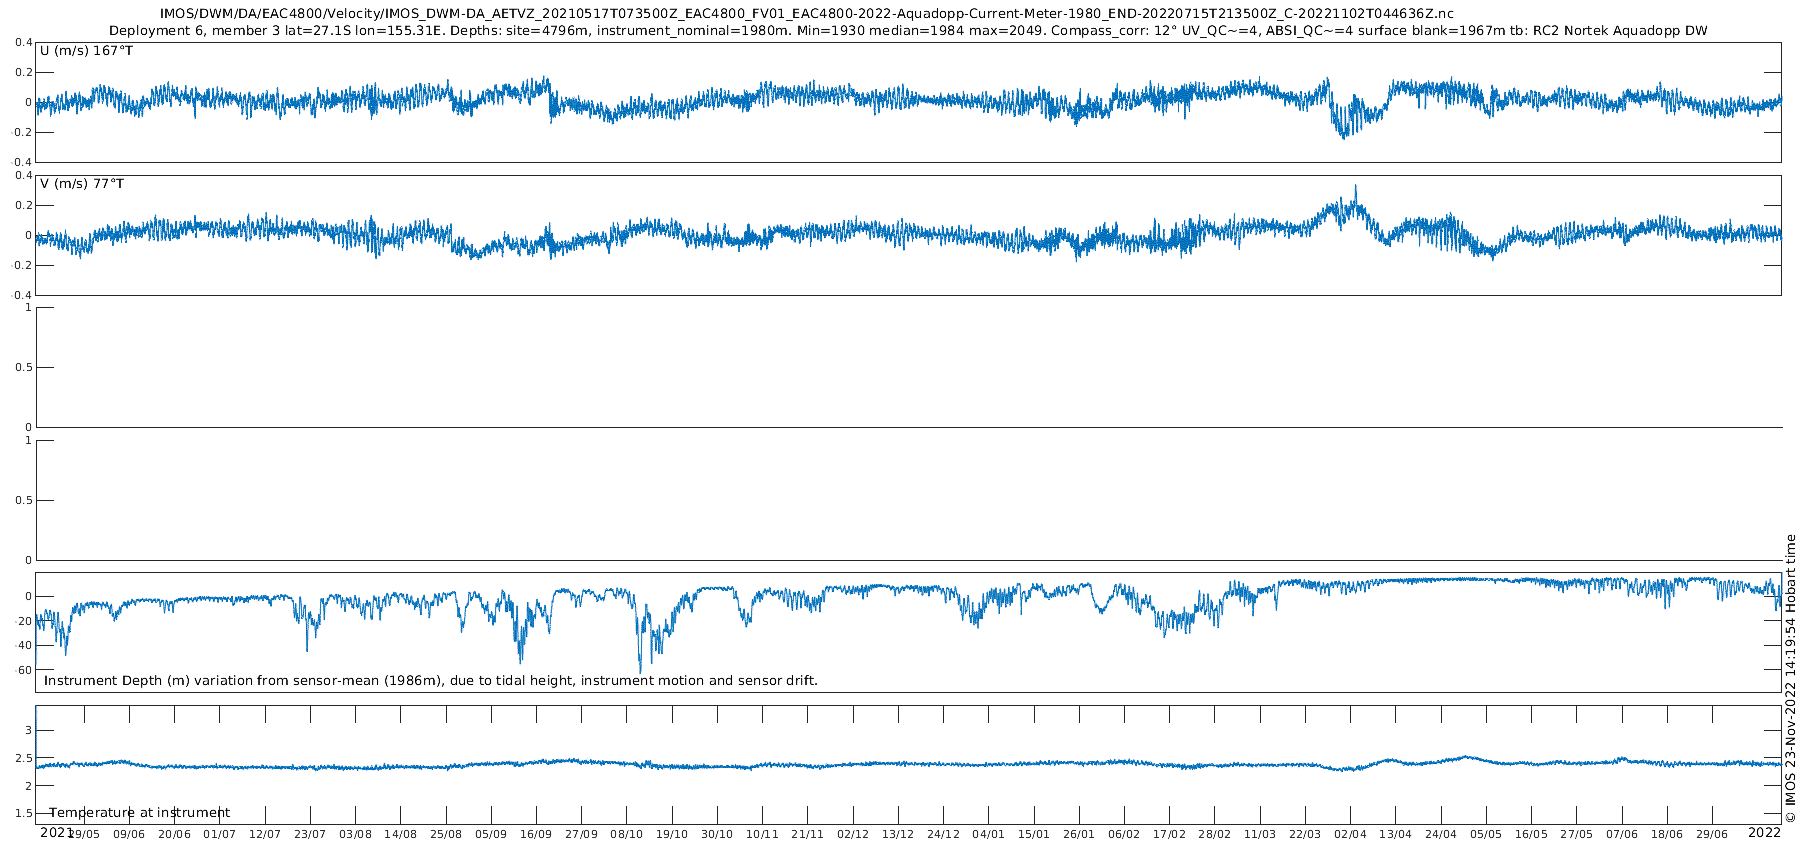Screen dimensions: 1800x850
Task: Click the 06/02 date tick label
Action: (1124, 834)
